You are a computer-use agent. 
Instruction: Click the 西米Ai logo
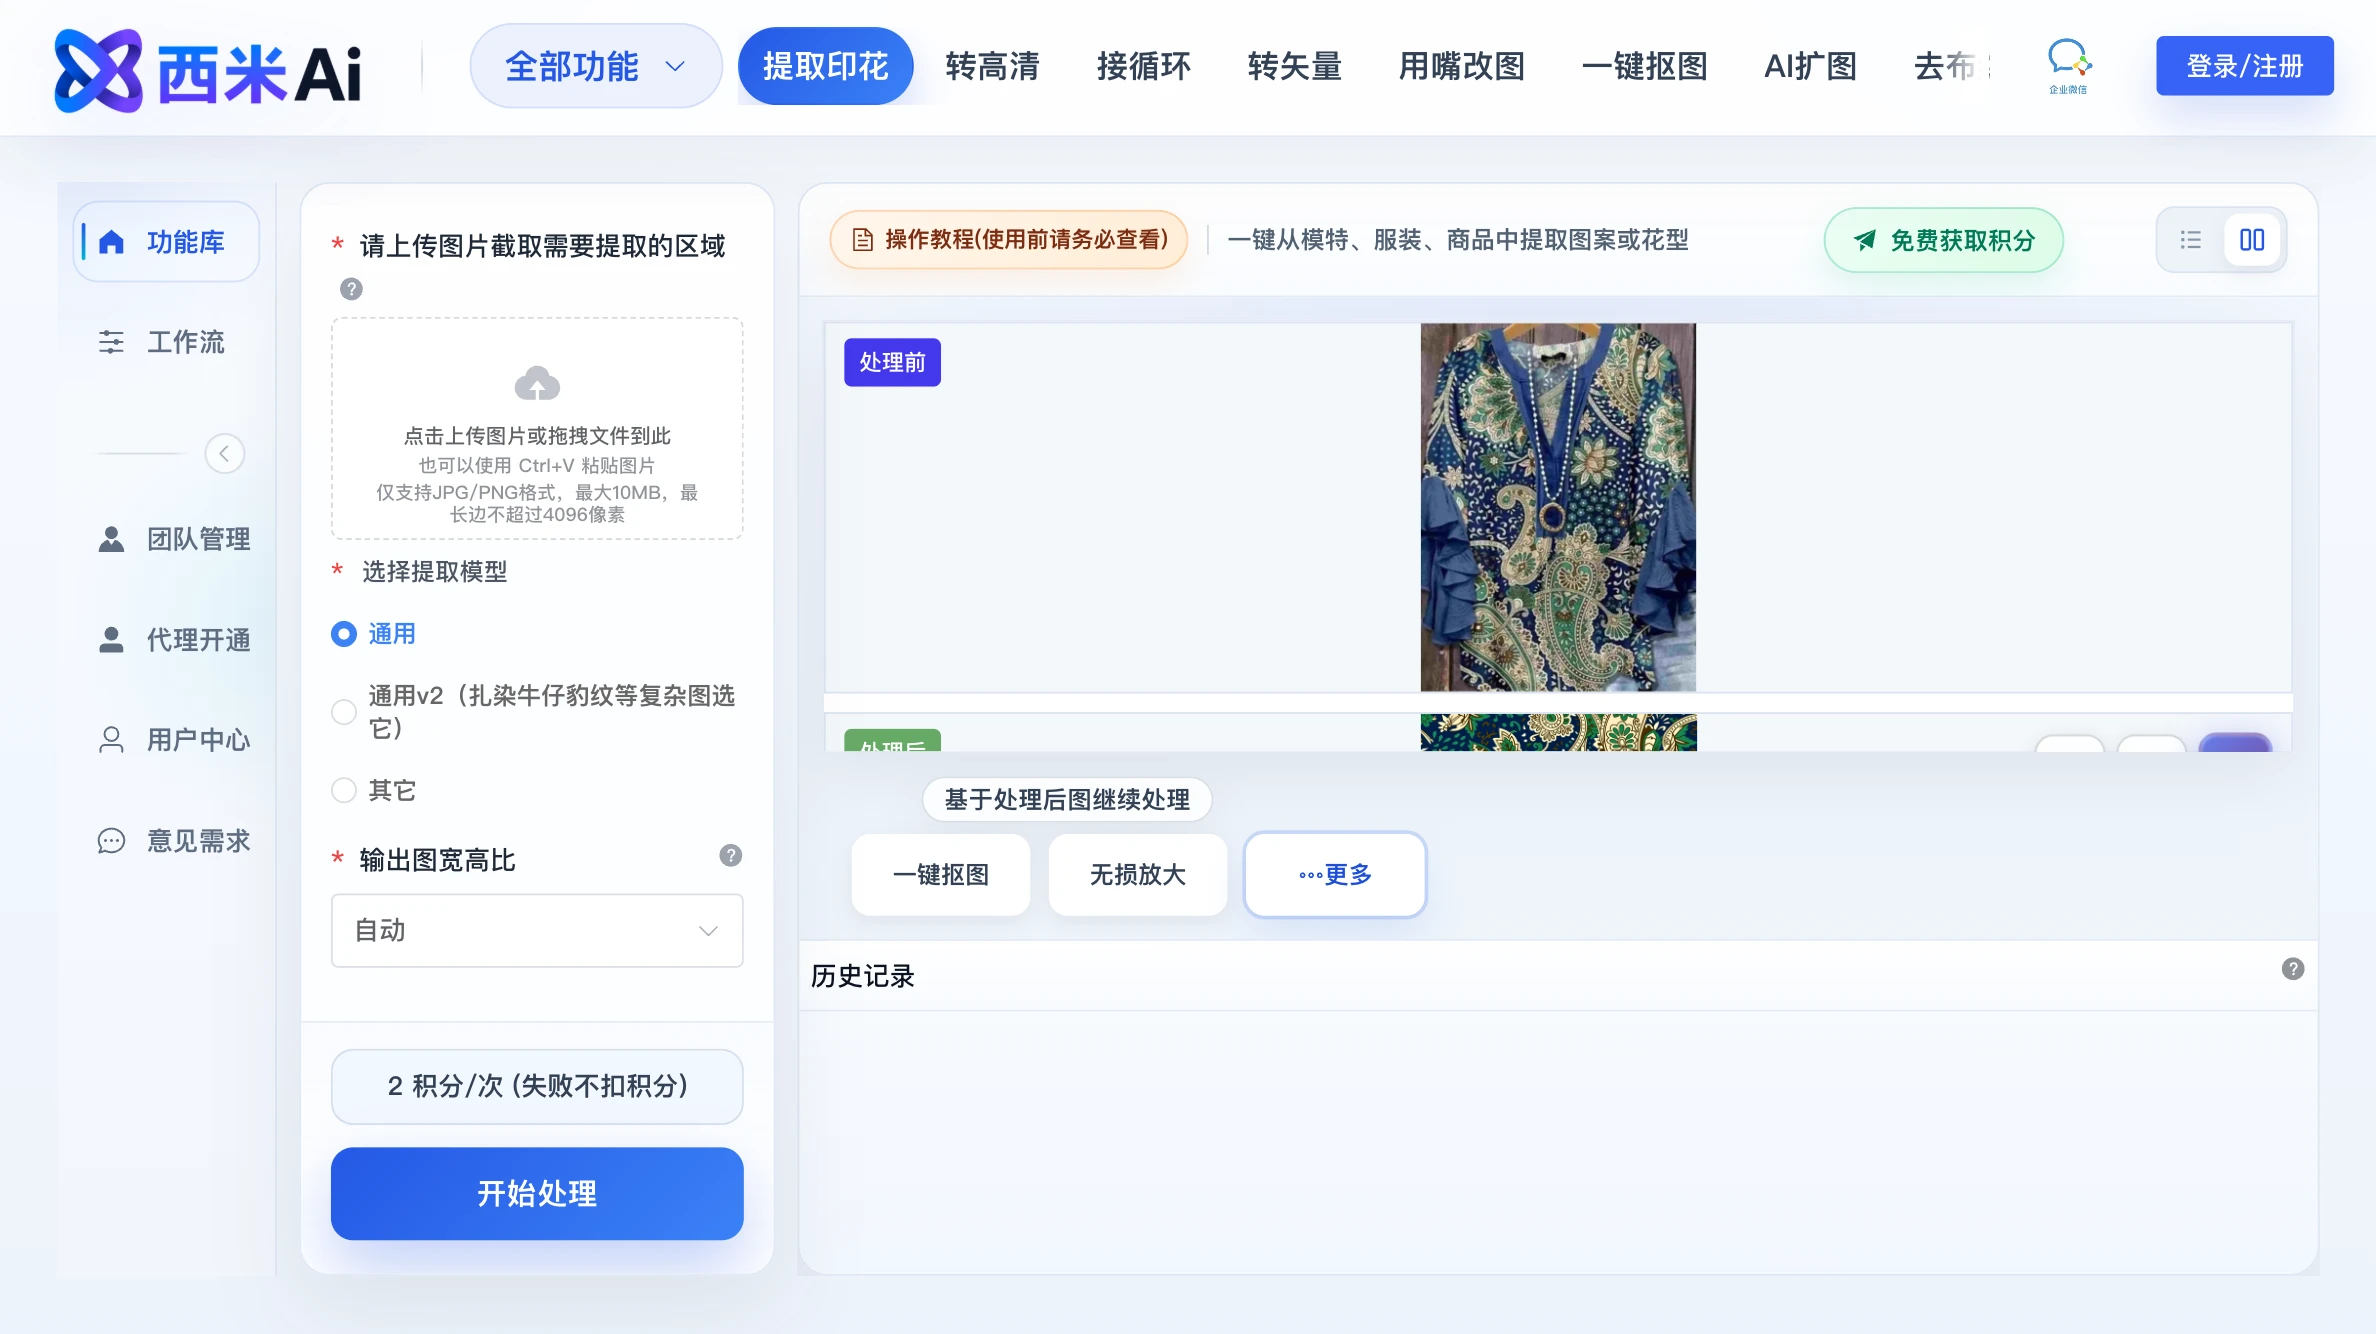207,70
